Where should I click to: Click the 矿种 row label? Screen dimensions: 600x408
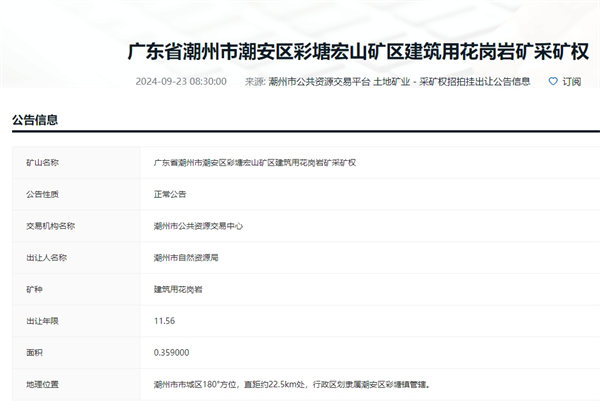click(33, 288)
